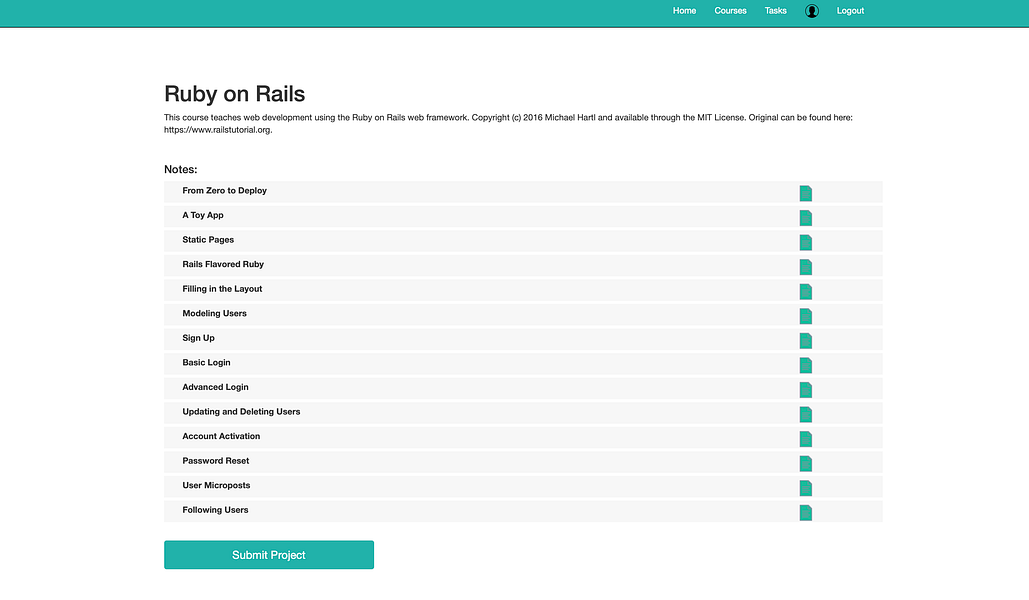
Task: Open the document icon for Account Activation
Action: [806, 439]
